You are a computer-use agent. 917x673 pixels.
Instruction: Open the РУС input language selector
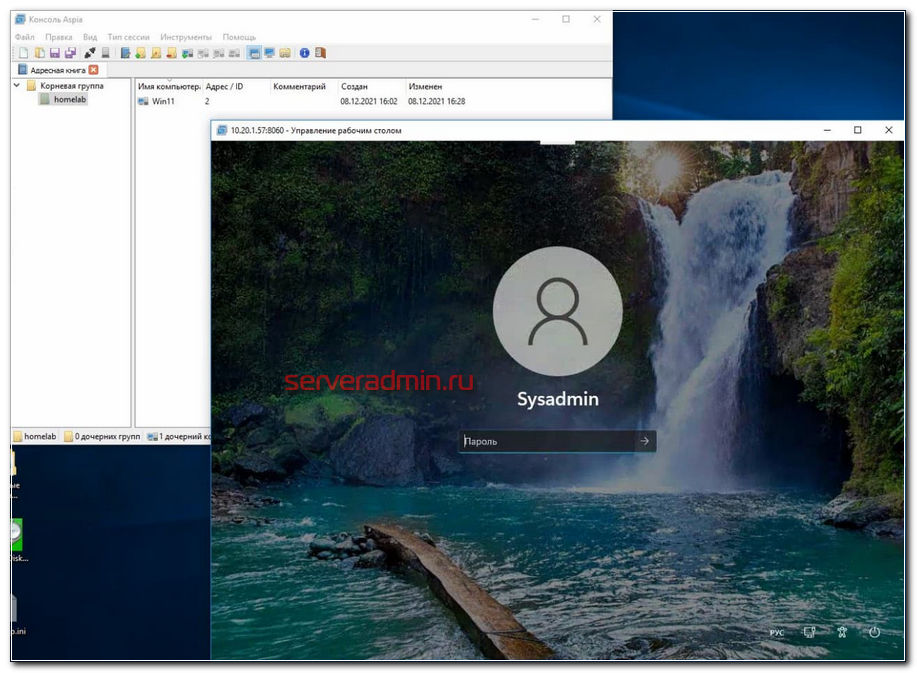777,633
